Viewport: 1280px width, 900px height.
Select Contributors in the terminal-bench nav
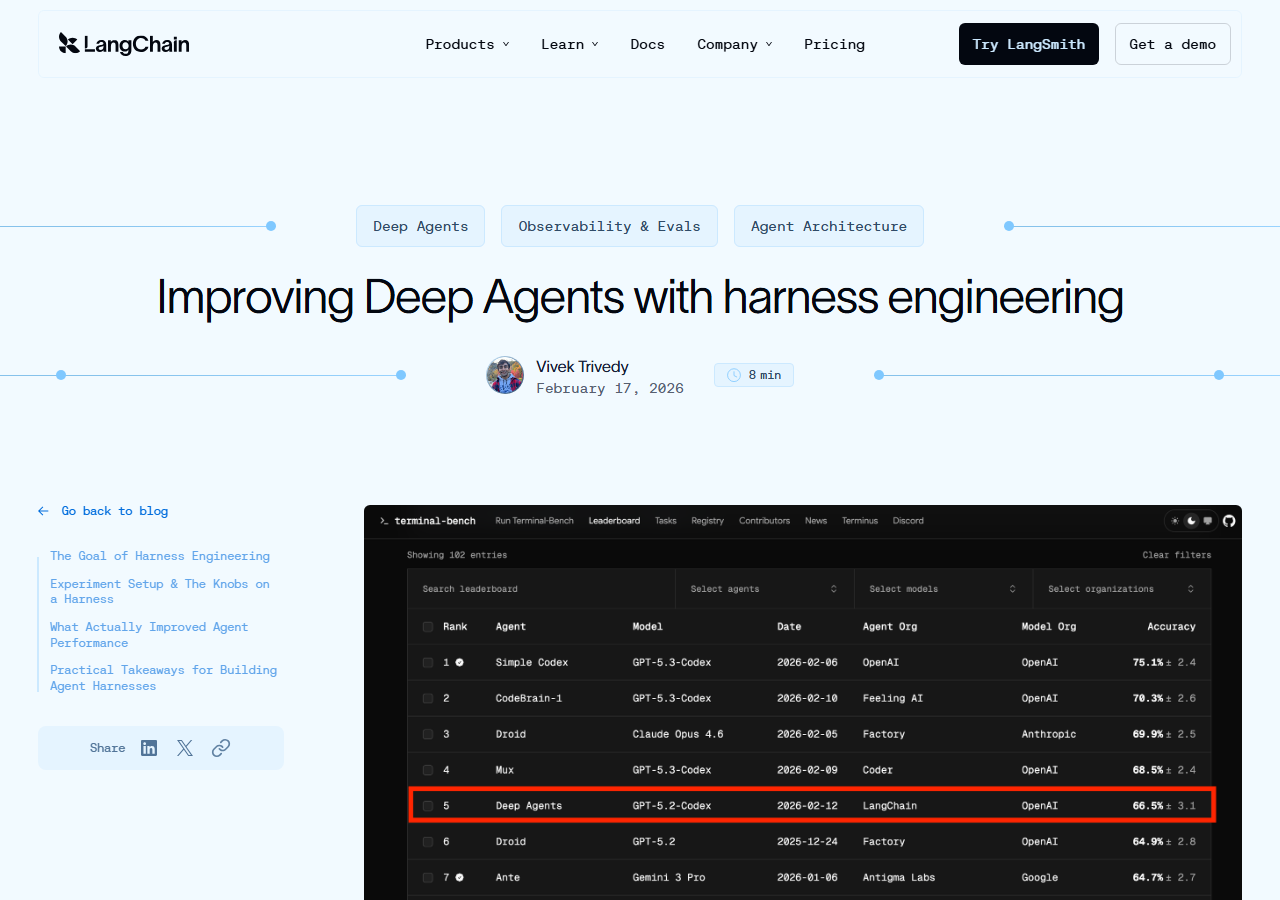point(765,521)
